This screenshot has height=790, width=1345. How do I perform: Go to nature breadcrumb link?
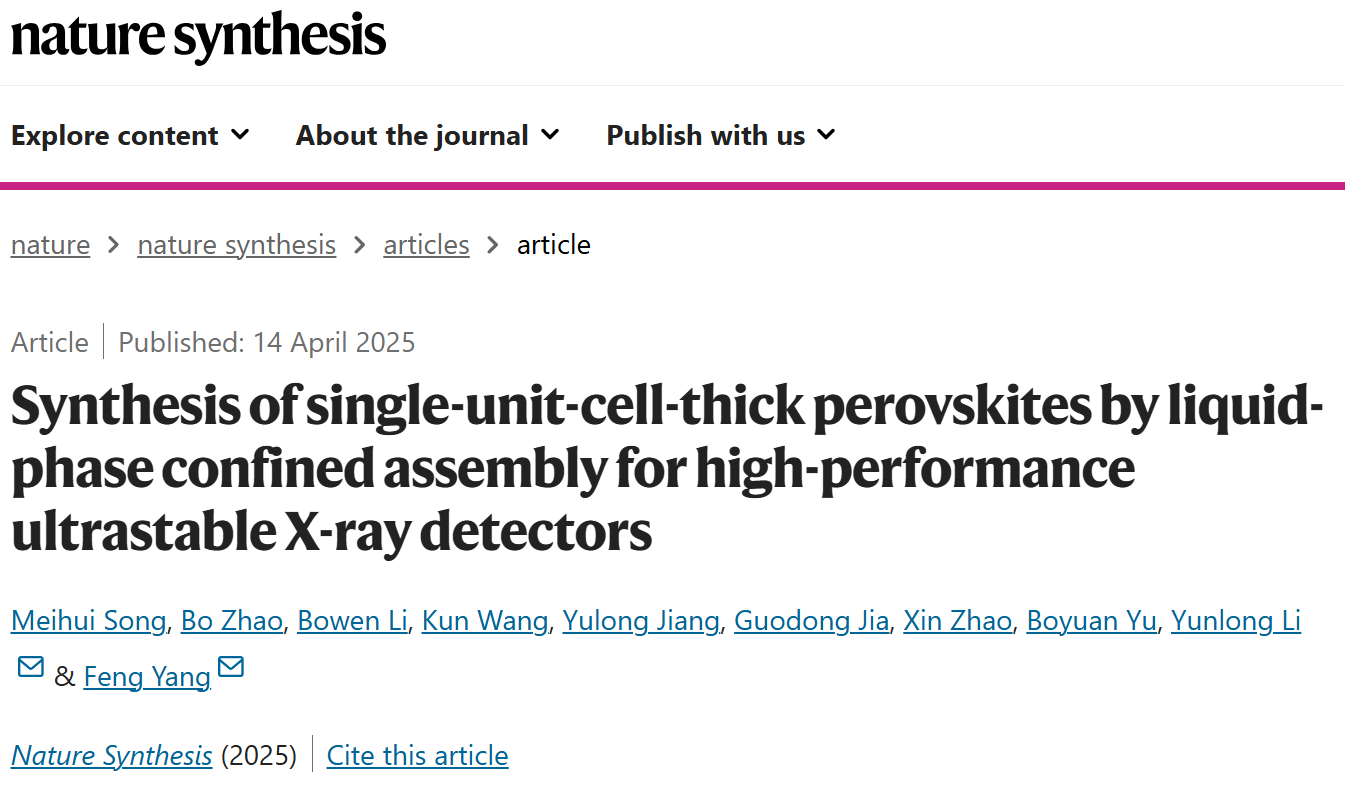click(x=50, y=245)
